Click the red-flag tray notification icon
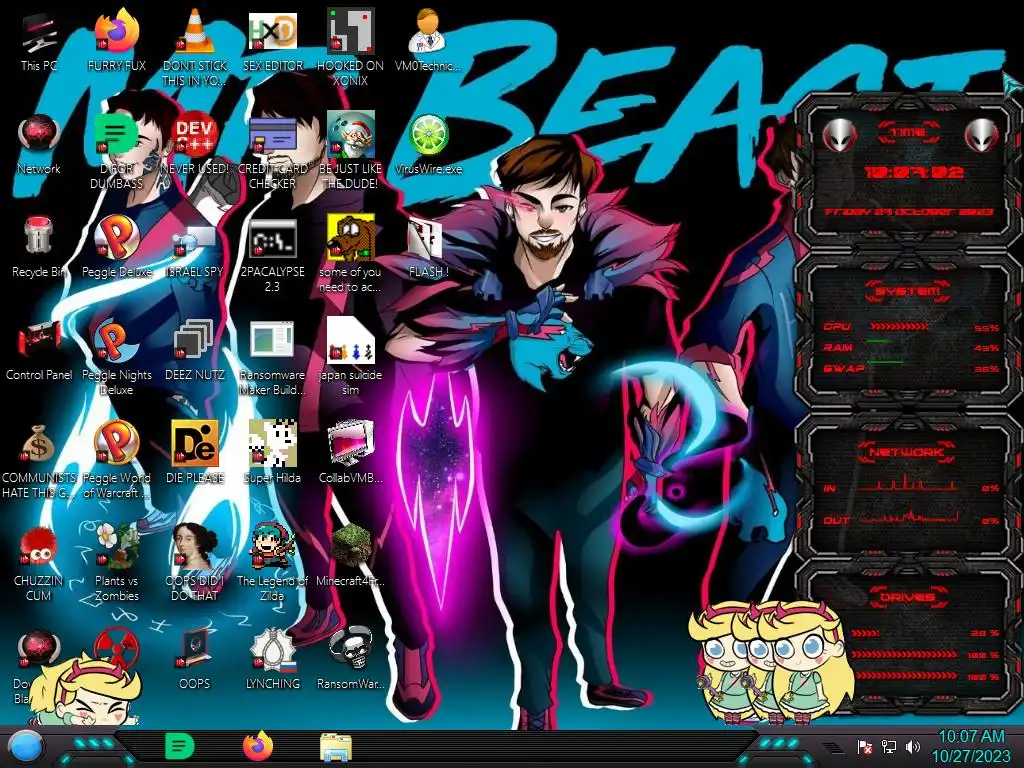 point(864,746)
